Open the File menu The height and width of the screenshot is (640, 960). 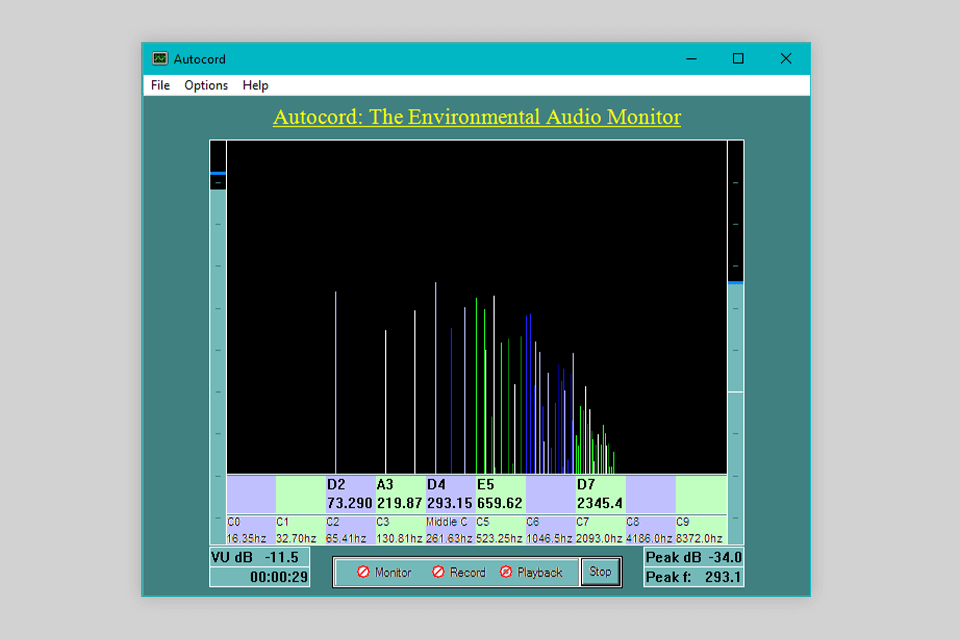click(160, 85)
